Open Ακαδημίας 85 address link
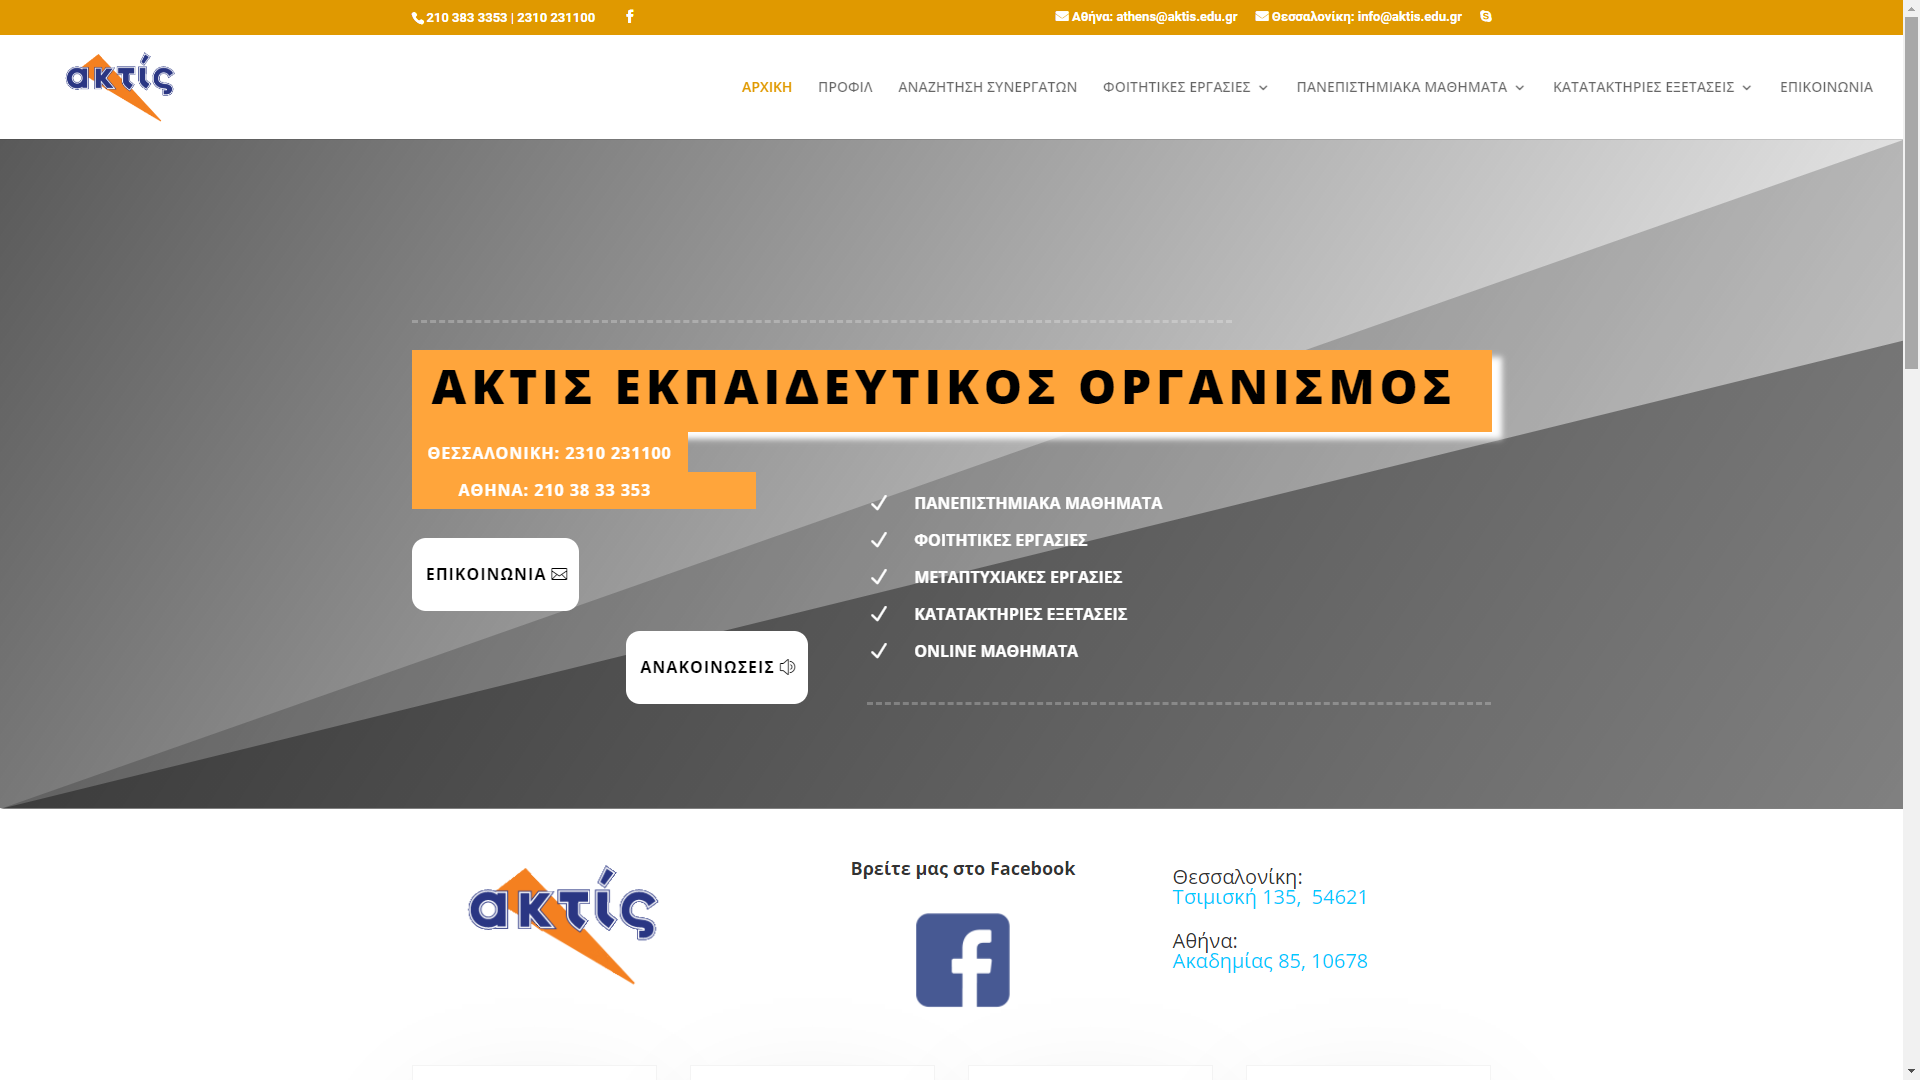Image resolution: width=1920 pixels, height=1080 pixels. [1269, 961]
